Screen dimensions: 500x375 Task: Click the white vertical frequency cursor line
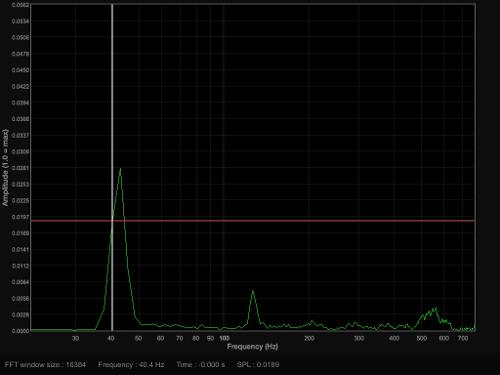click(x=112, y=167)
